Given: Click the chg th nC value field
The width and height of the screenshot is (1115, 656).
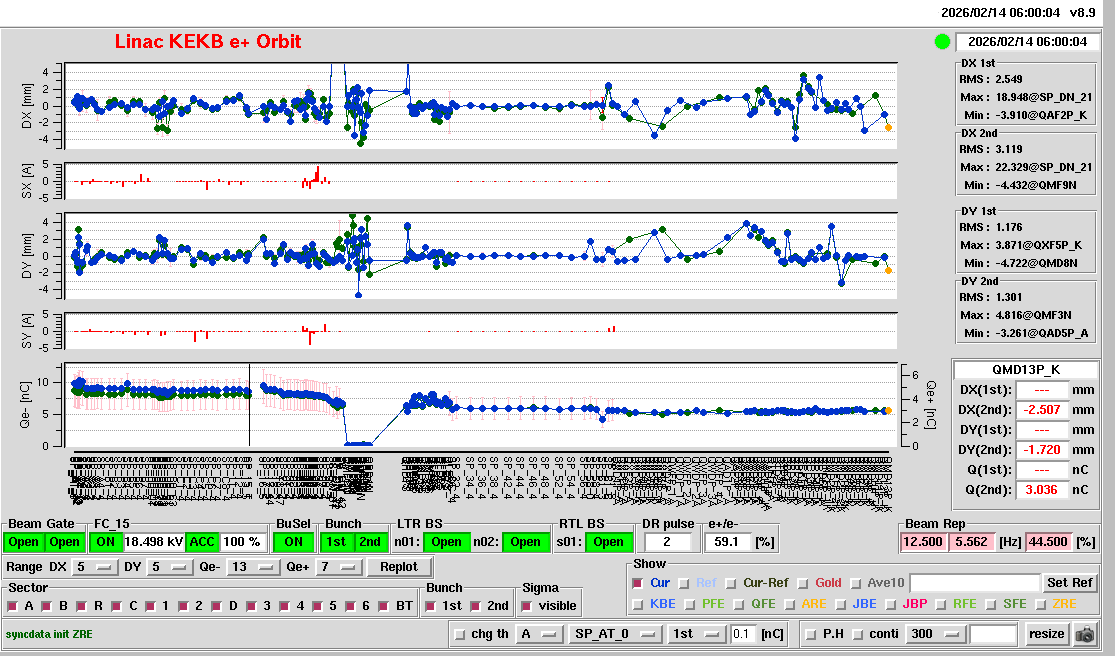Looking at the screenshot, I should pyautogui.click(x=741, y=634).
